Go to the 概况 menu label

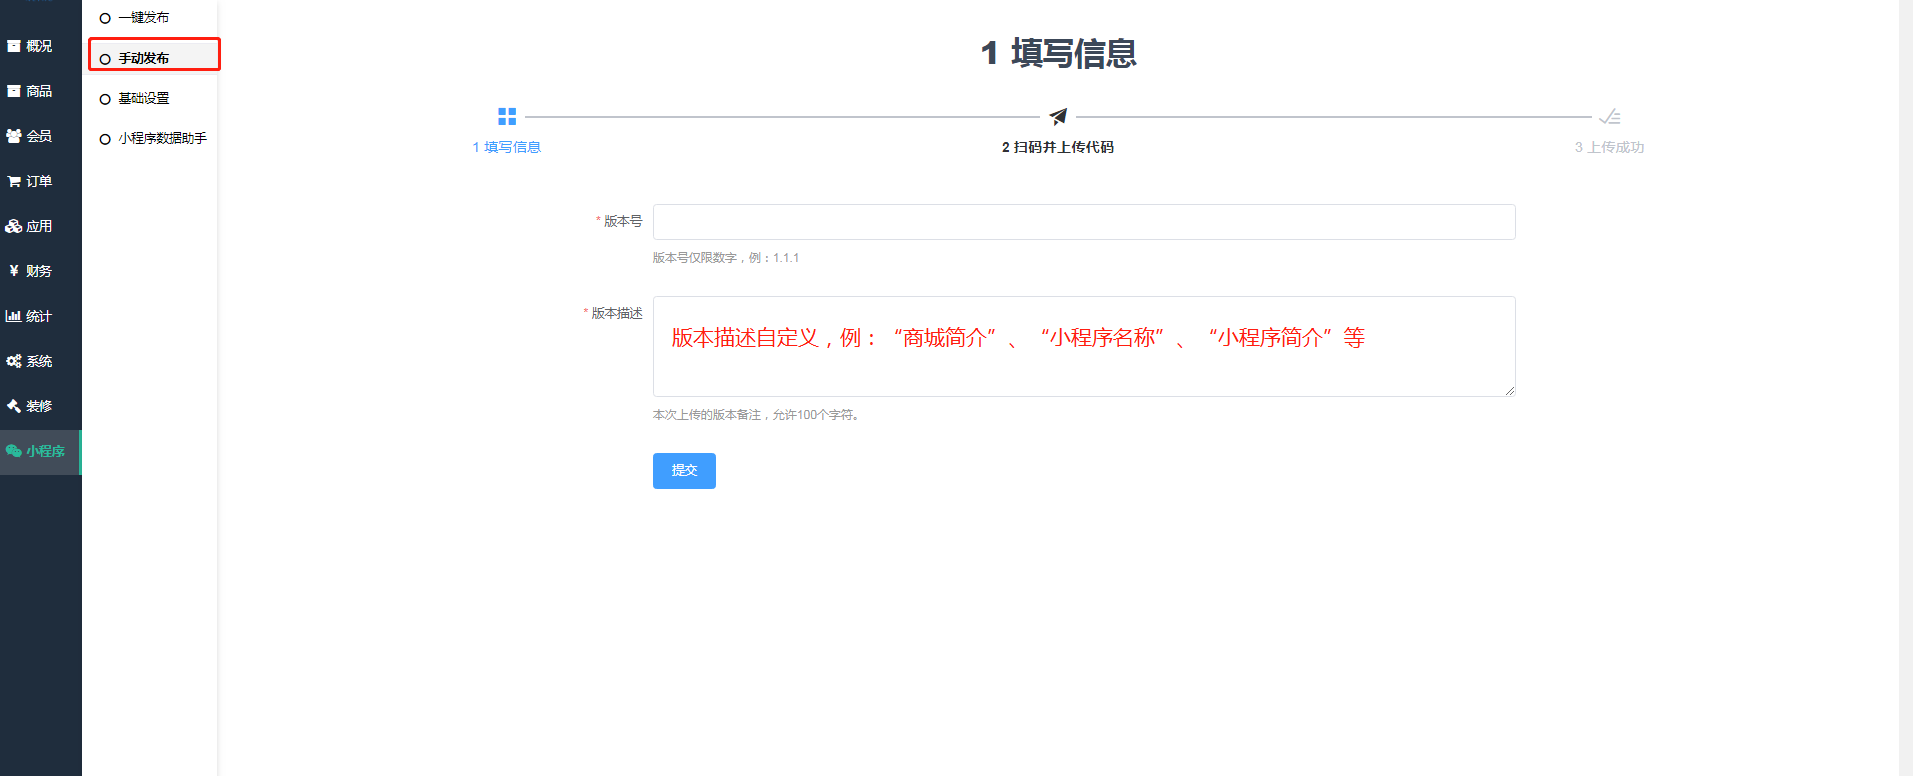click(x=39, y=46)
